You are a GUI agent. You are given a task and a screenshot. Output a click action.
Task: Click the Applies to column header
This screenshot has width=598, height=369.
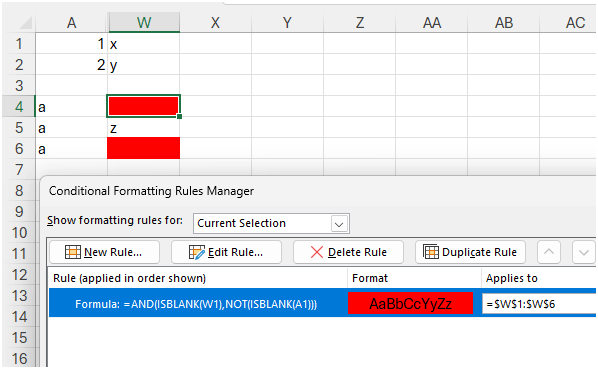(511, 278)
